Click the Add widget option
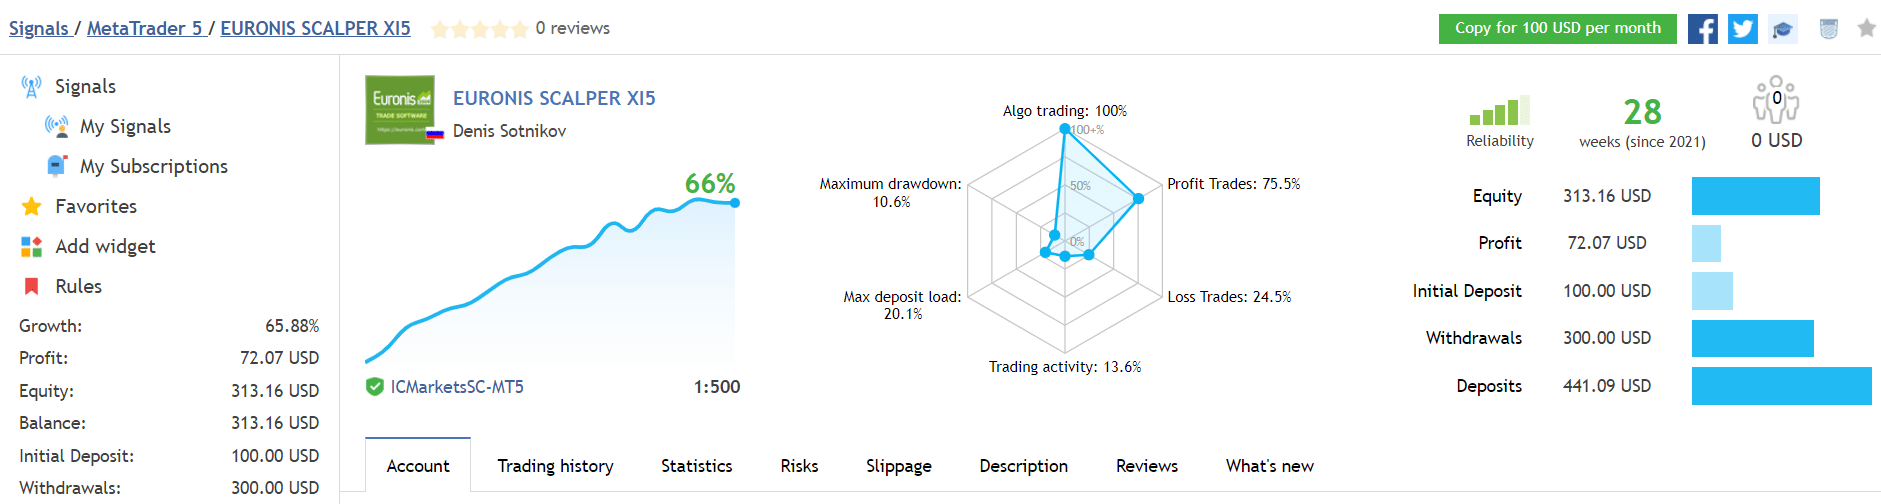This screenshot has height=504, width=1881. coord(105,247)
